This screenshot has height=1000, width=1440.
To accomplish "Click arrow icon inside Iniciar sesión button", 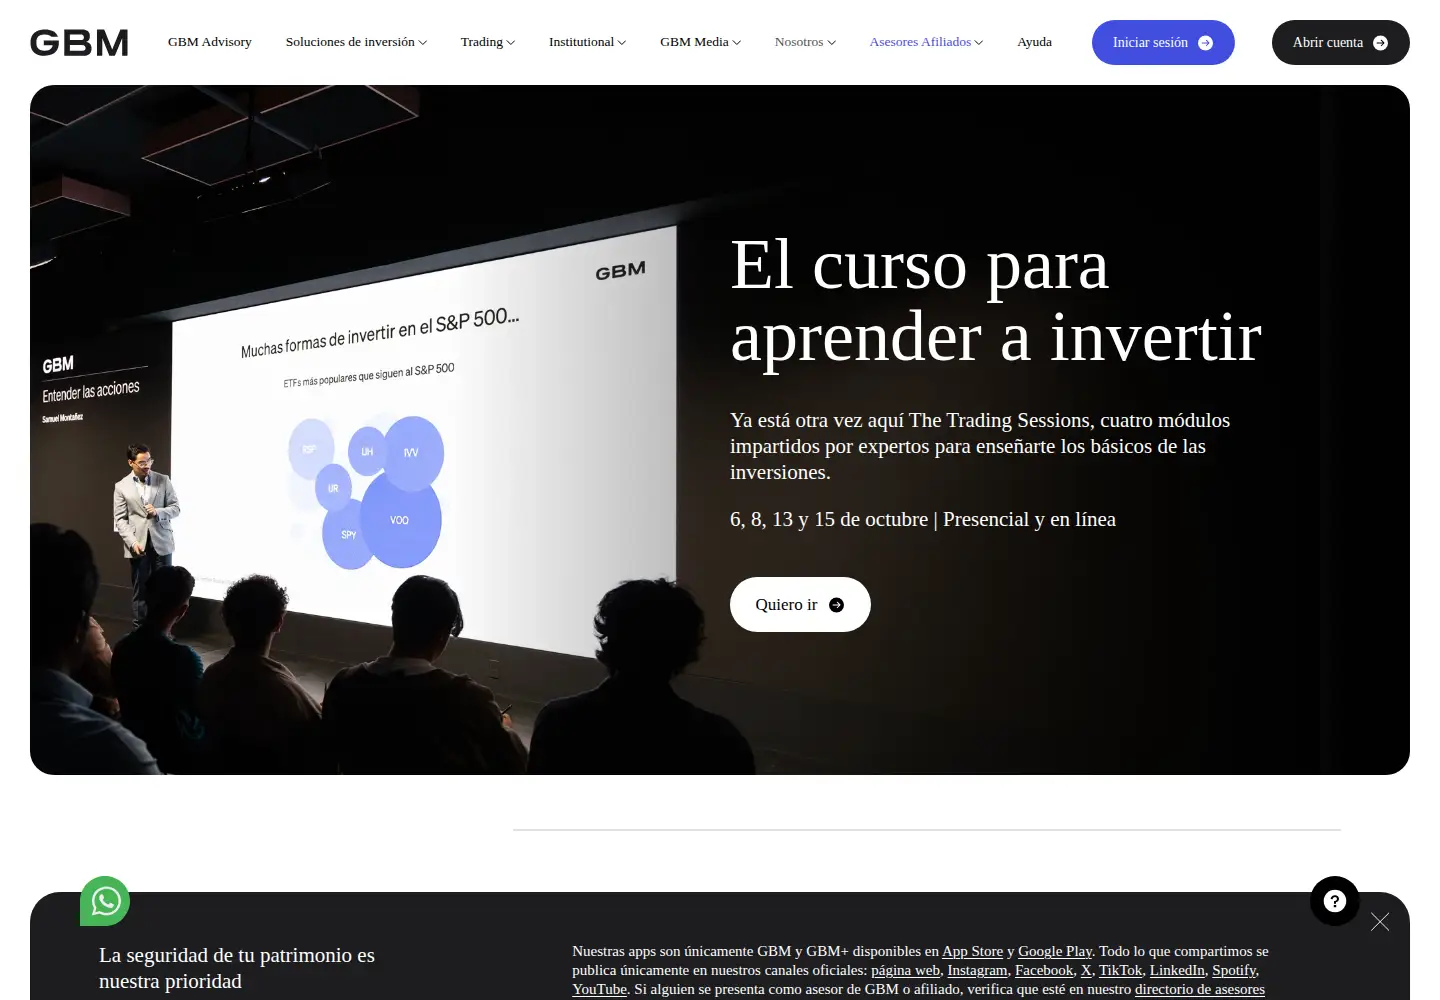I will click(x=1205, y=43).
